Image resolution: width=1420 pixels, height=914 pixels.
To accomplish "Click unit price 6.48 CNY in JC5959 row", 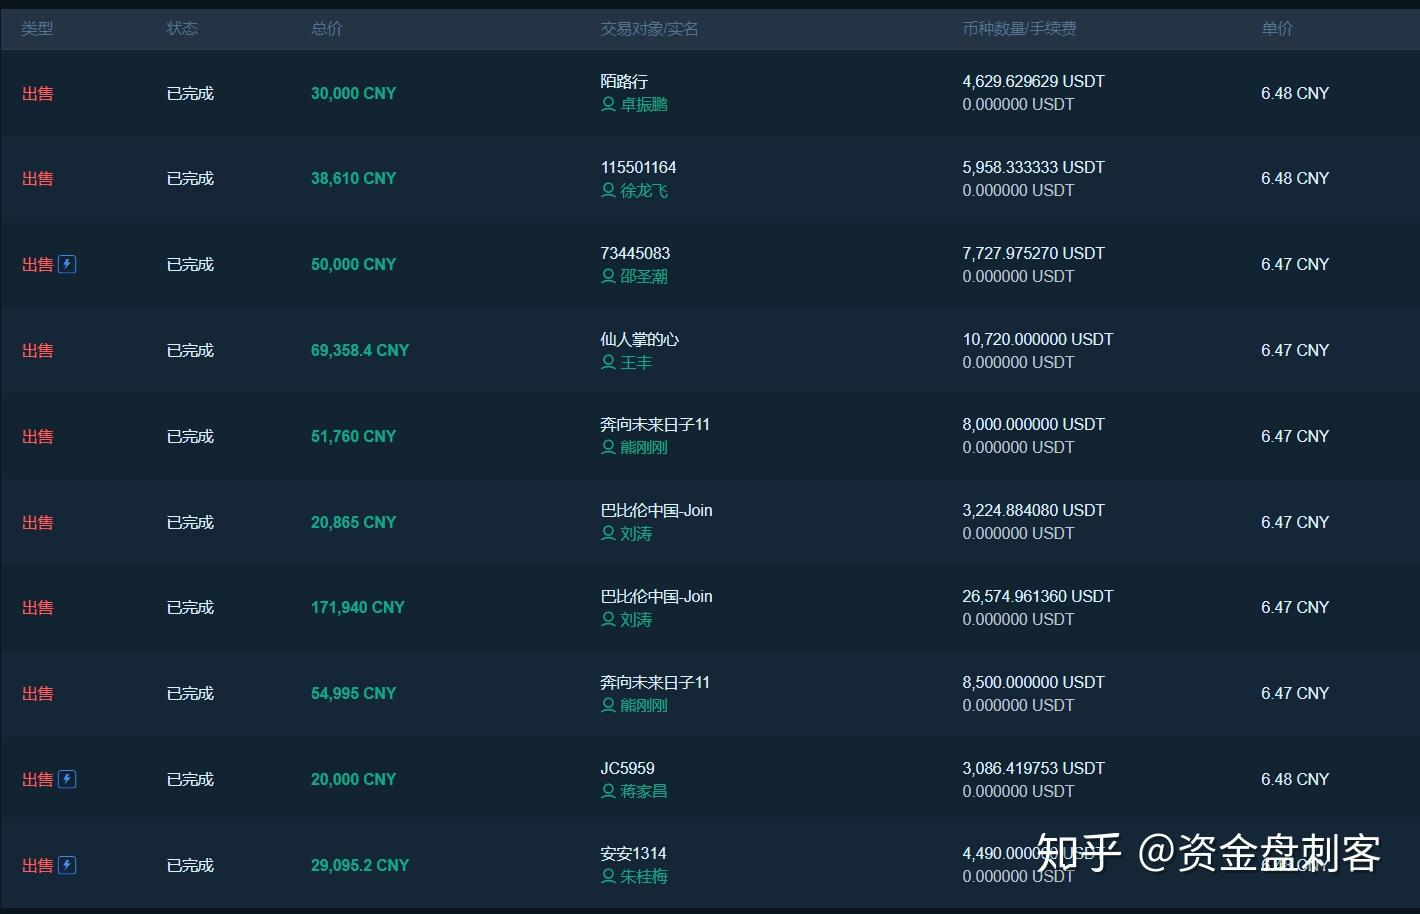I will pos(1295,779).
